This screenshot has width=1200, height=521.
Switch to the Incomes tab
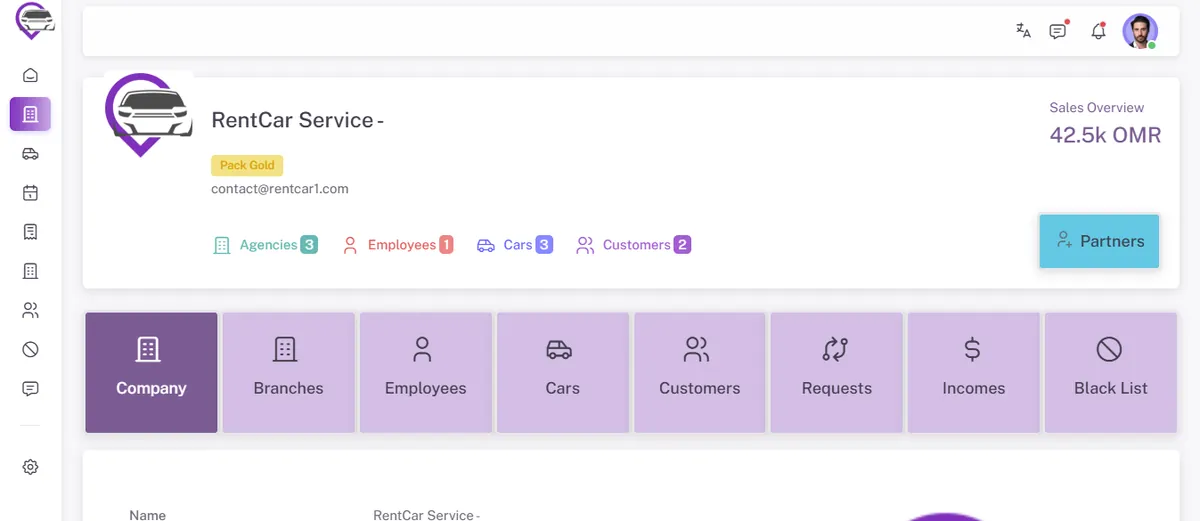[x=973, y=373]
